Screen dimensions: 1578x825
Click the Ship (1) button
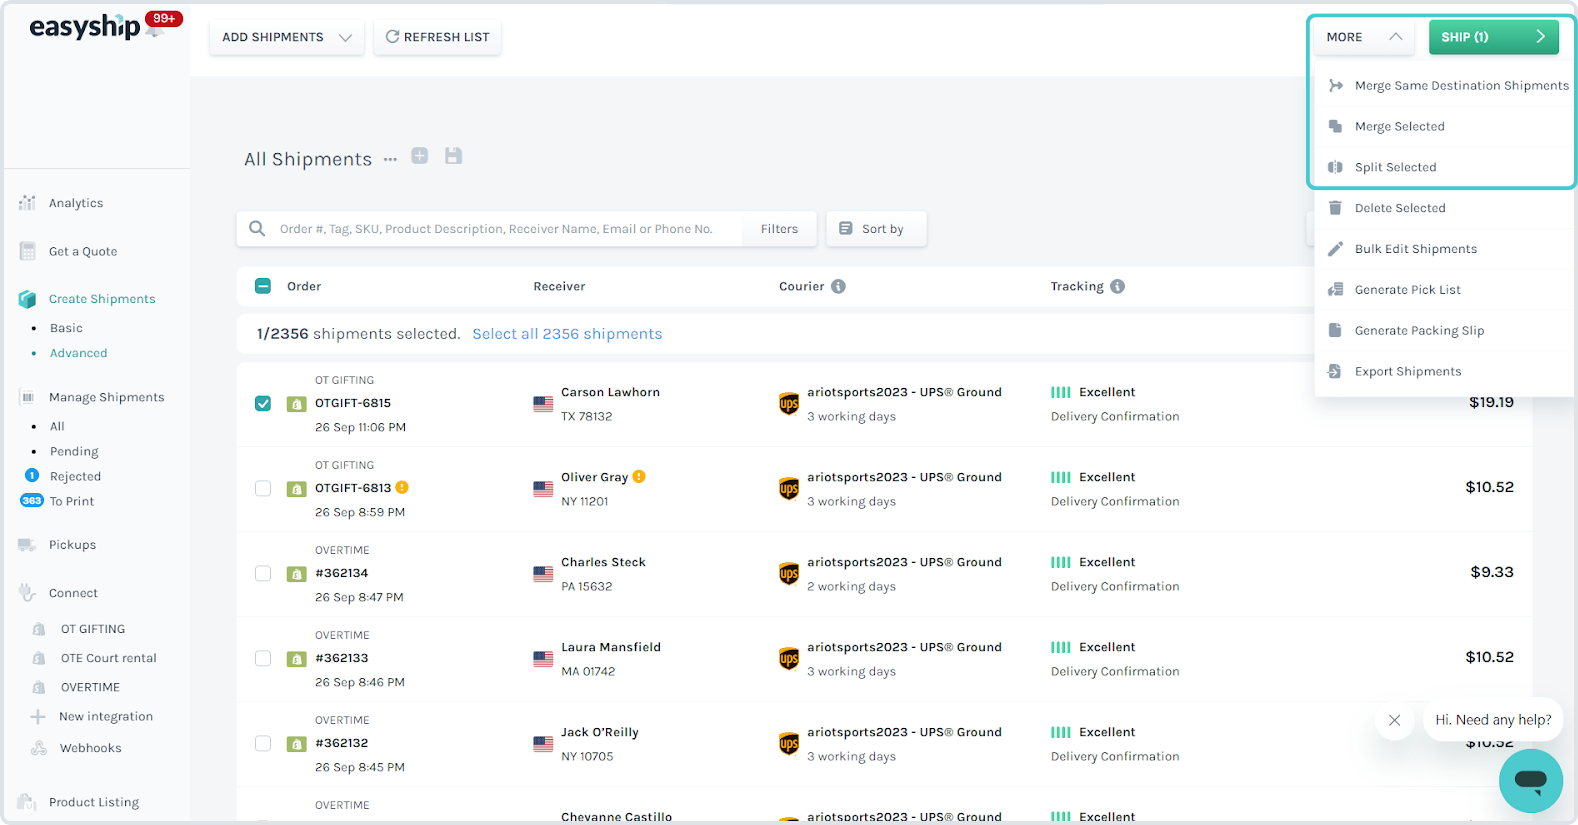(1493, 37)
